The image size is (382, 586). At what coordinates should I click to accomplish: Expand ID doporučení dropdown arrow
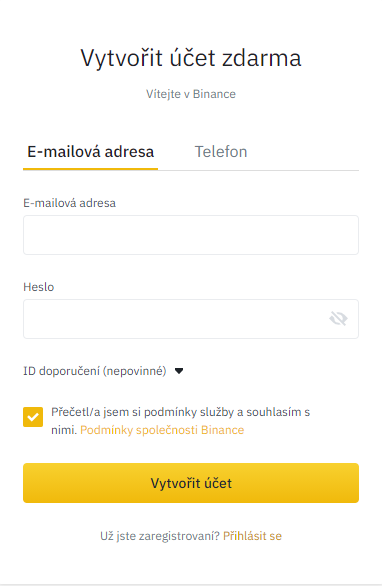(x=179, y=371)
